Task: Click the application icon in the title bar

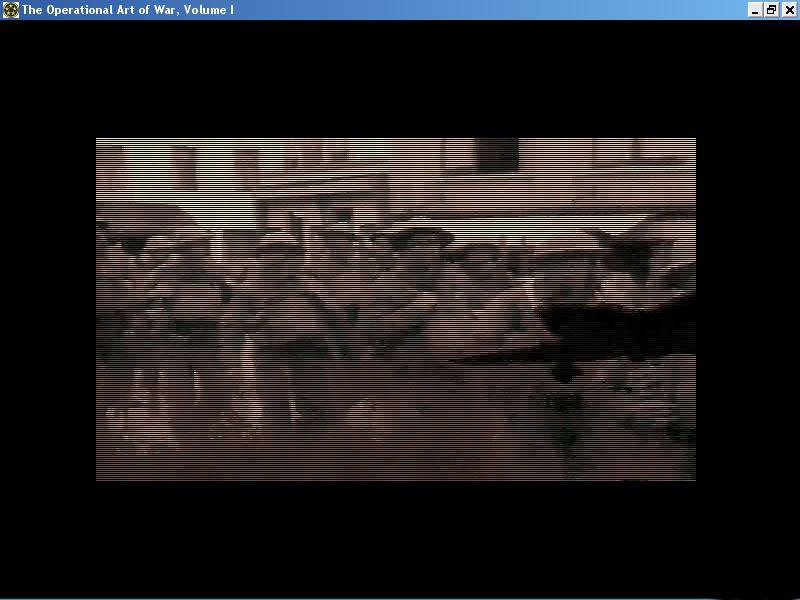Action: coord(10,10)
